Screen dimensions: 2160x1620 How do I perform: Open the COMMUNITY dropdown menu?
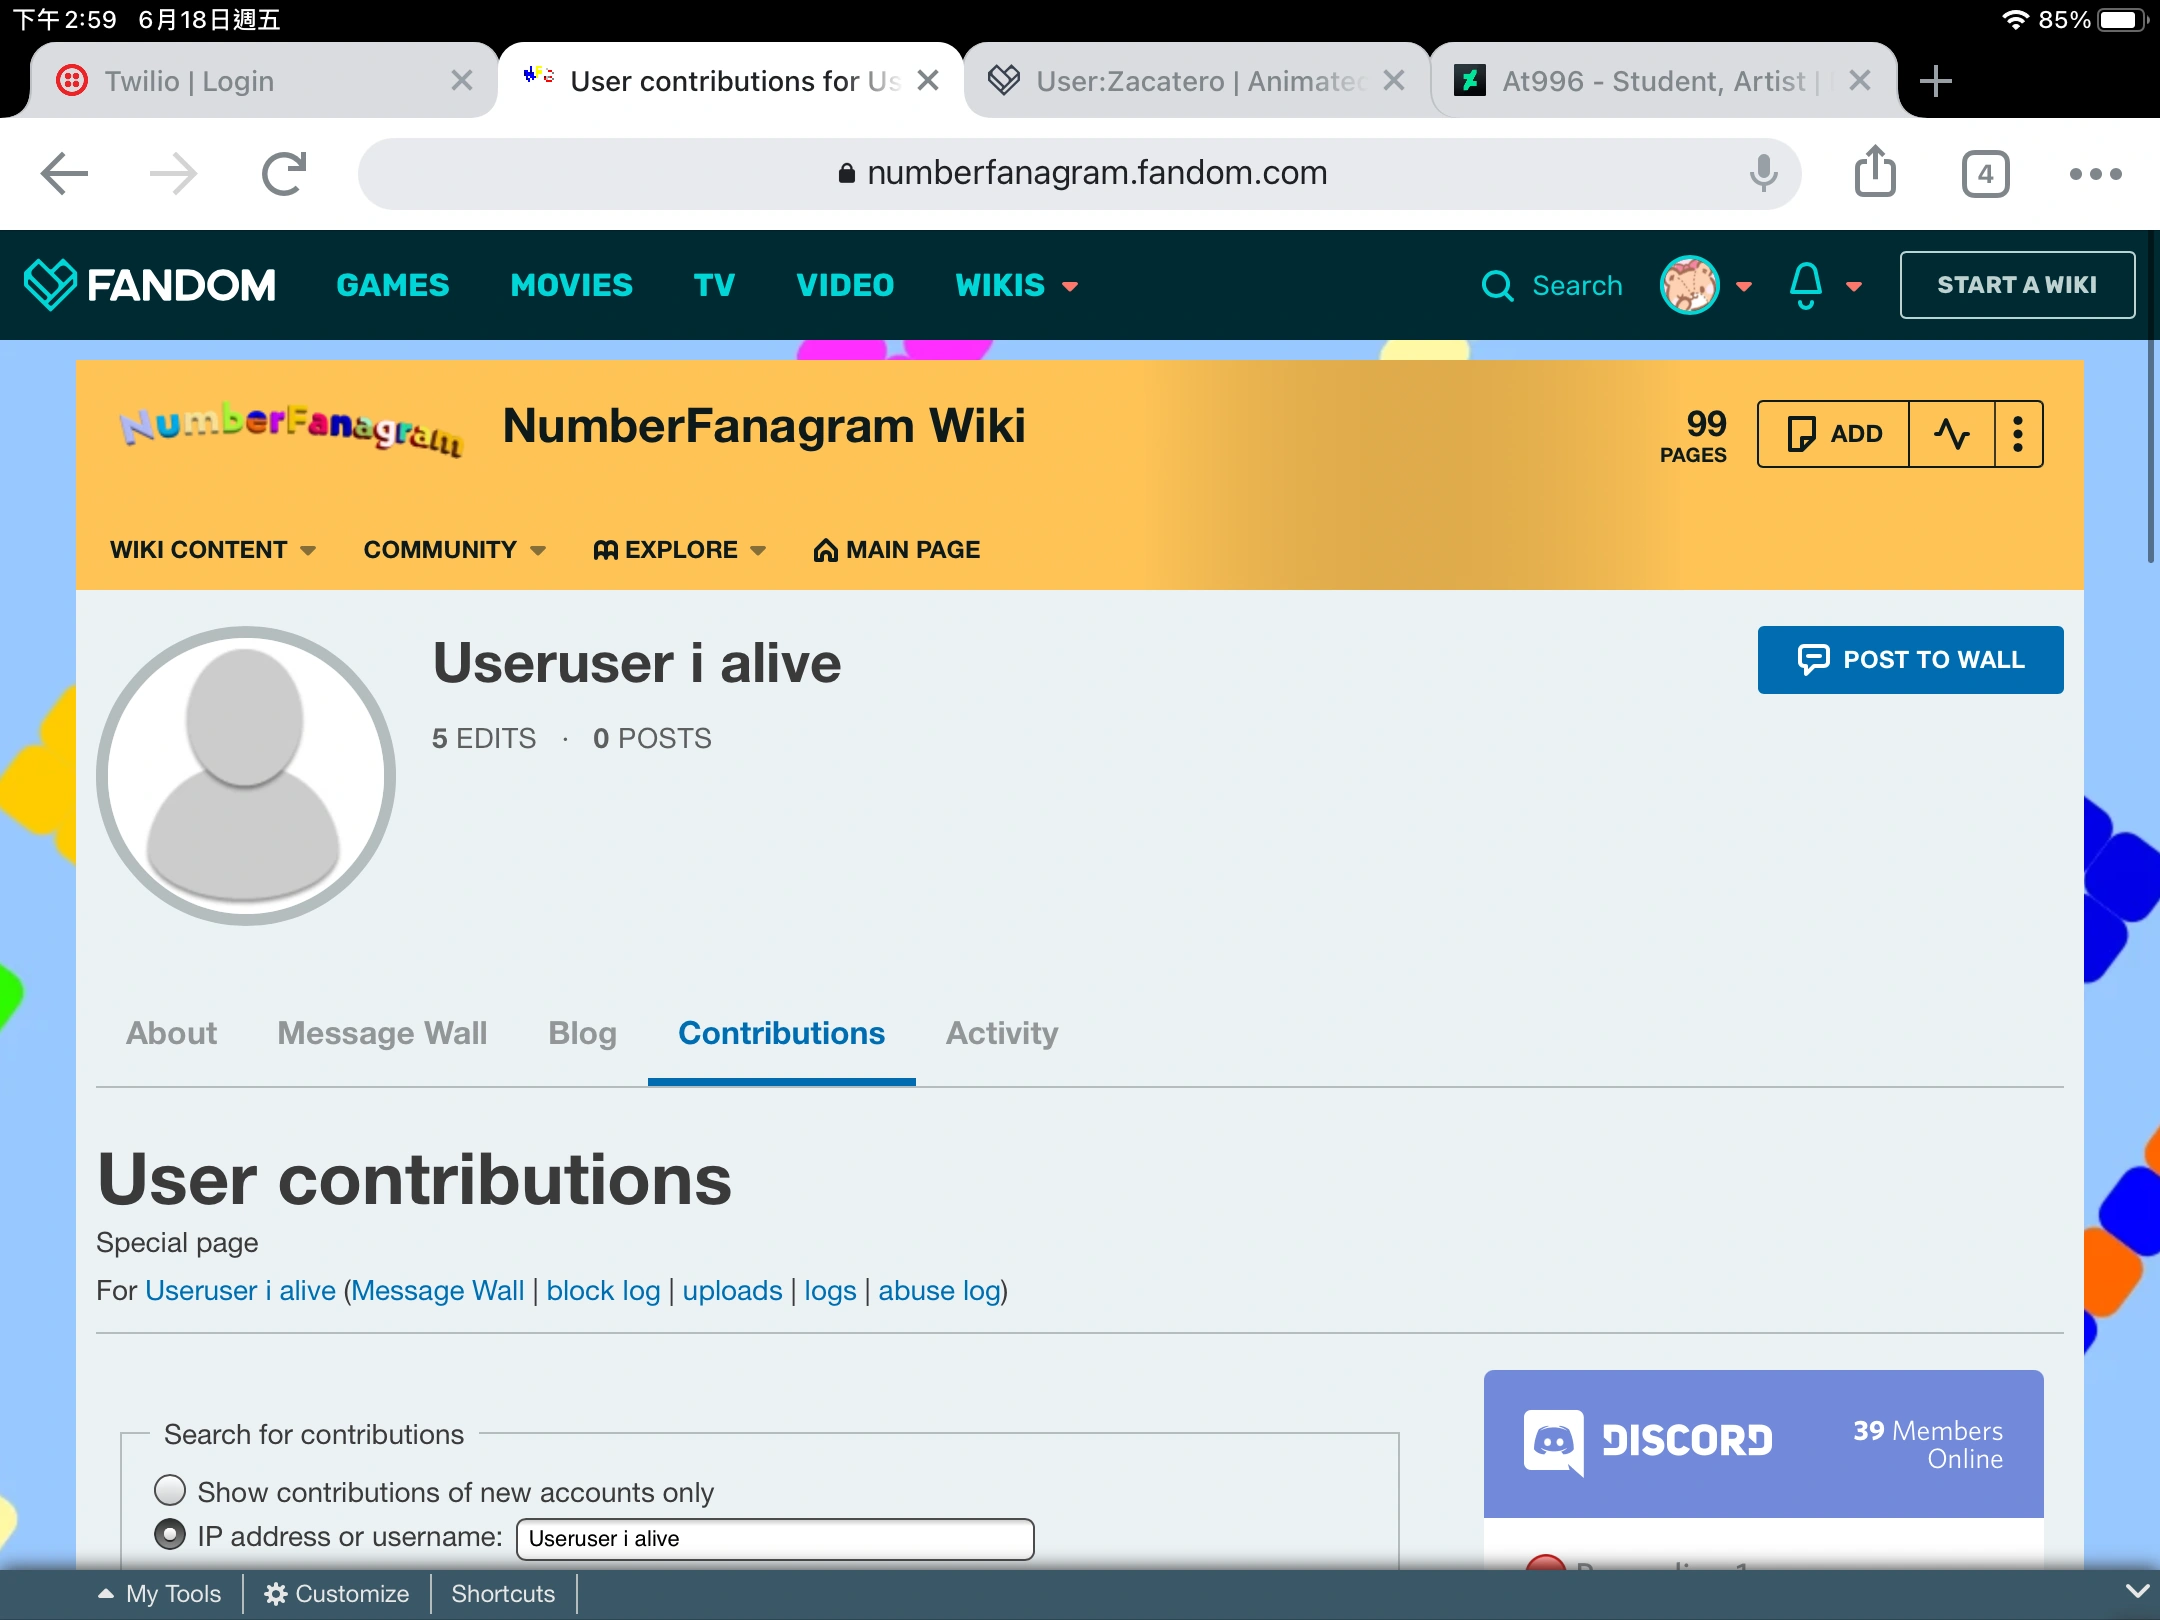click(x=452, y=549)
